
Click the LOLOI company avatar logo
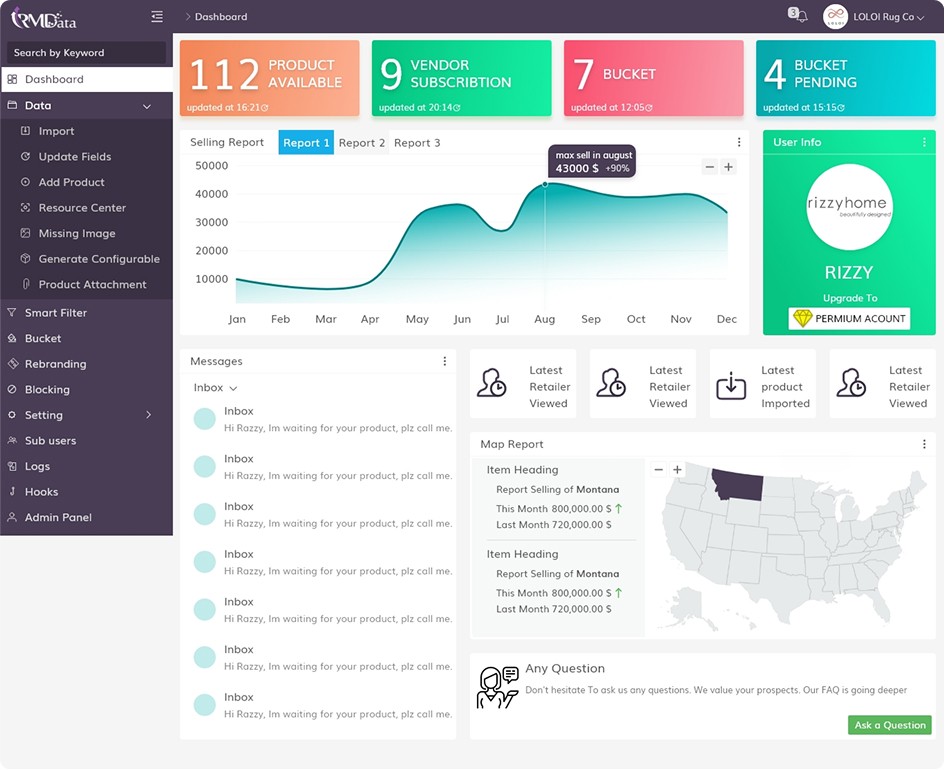coord(835,17)
